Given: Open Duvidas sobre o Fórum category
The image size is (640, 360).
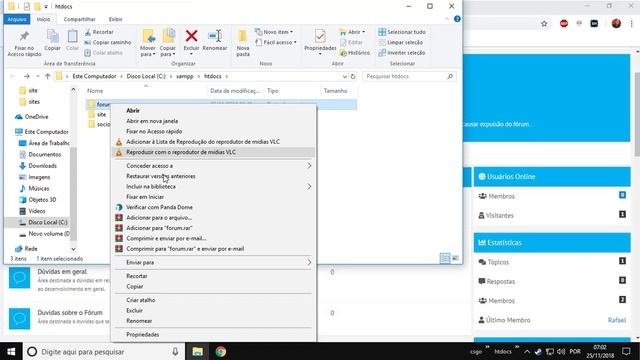Looking at the screenshot, I should (70, 313).
